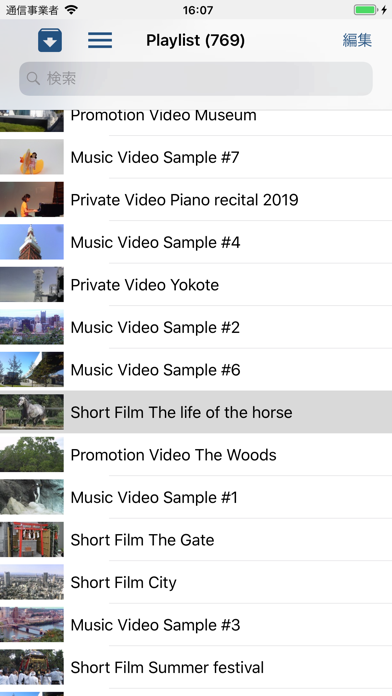Tap the bridge thumbnail for Sample #3

coord(32,625)
